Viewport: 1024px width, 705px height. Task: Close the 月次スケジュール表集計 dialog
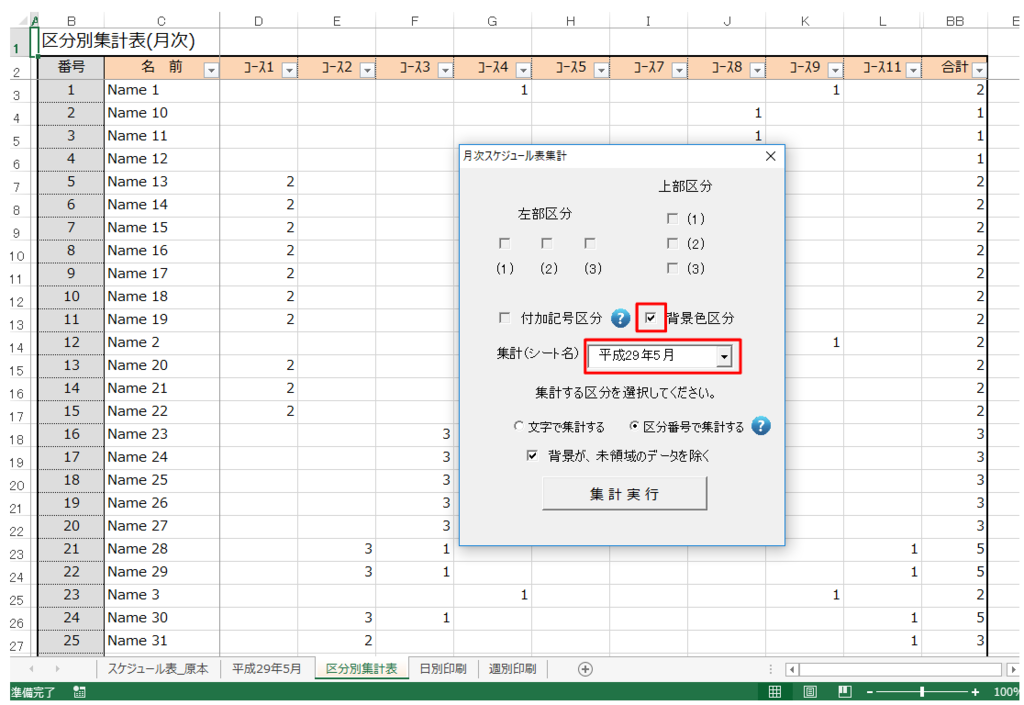(x=770, y=156)
